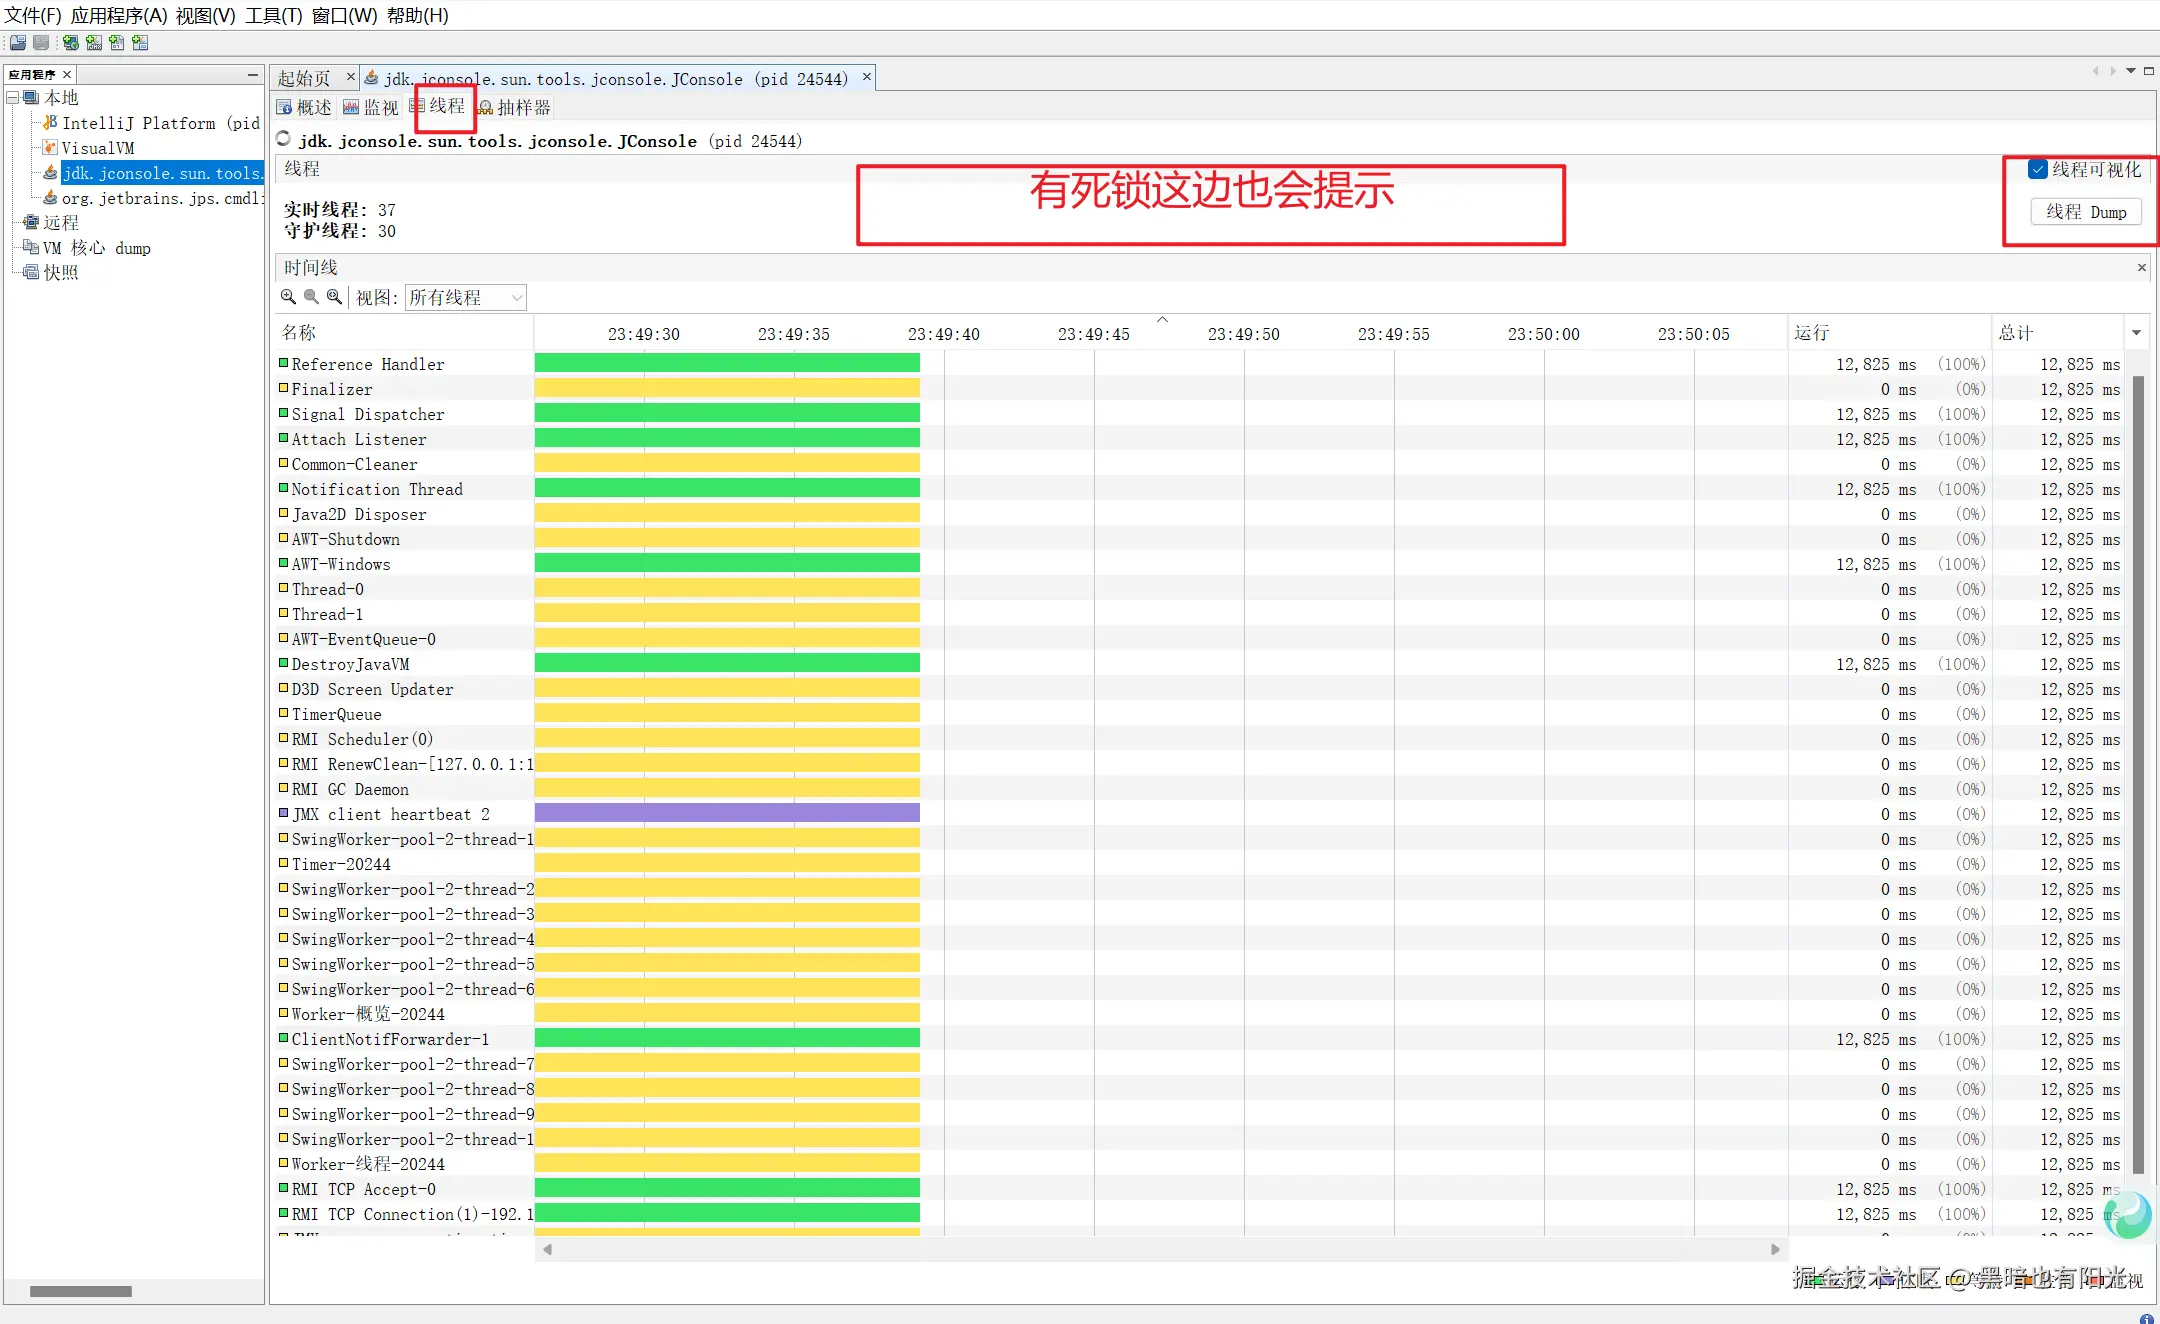Screen dimensions: 2160x1324
Task: Close the 时间线 panel section
Action: click(2141, 267)
